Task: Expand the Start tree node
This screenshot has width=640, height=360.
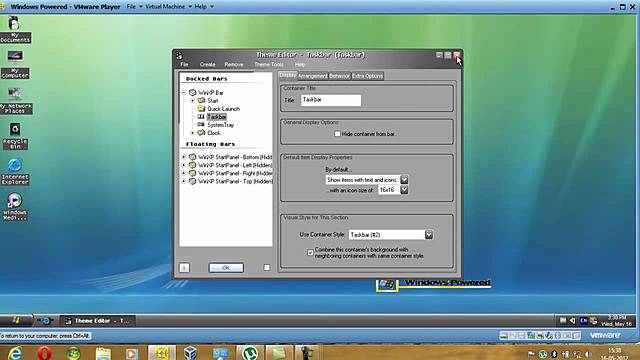Action: [192, 100]
